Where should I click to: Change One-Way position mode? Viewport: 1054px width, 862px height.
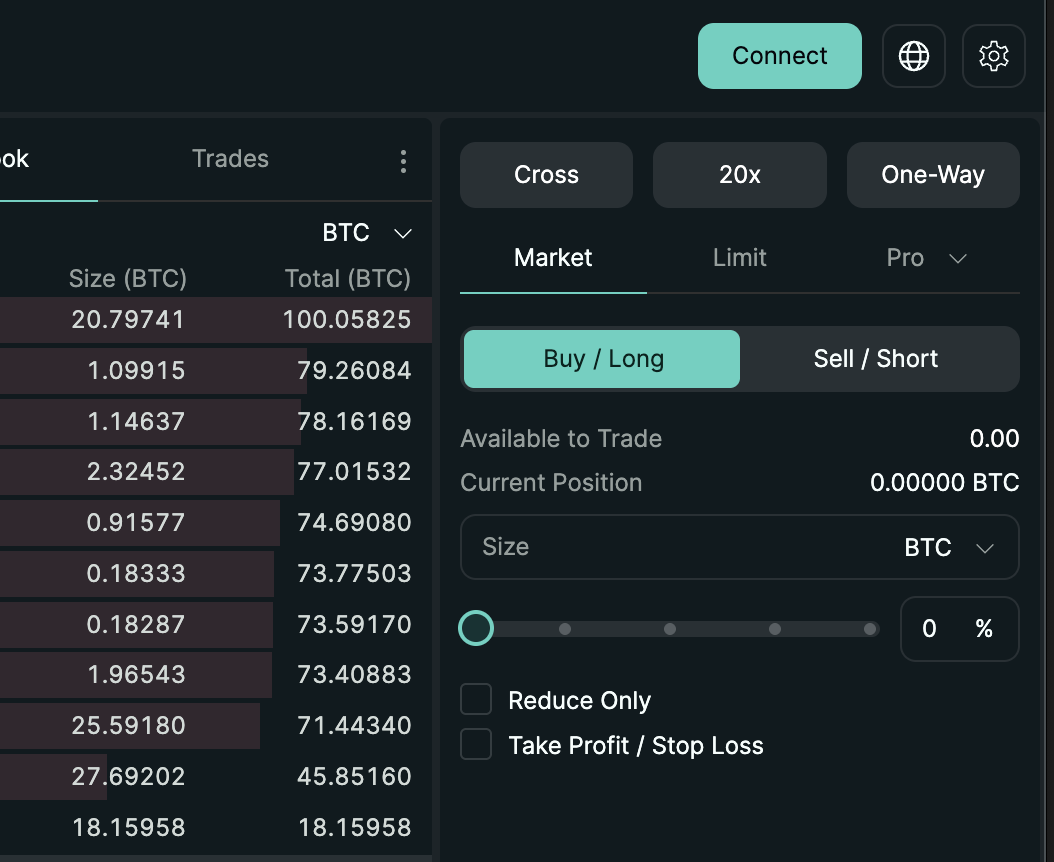pyautogui.click(x=932, y=175)
